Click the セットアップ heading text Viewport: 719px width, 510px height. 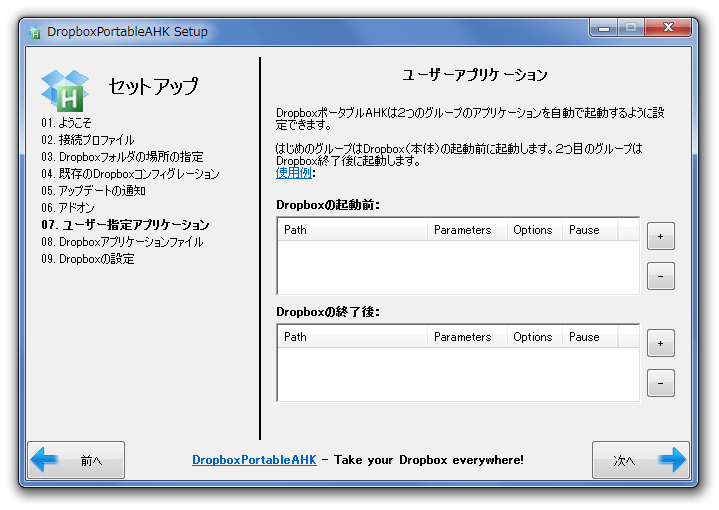[153, 86]
